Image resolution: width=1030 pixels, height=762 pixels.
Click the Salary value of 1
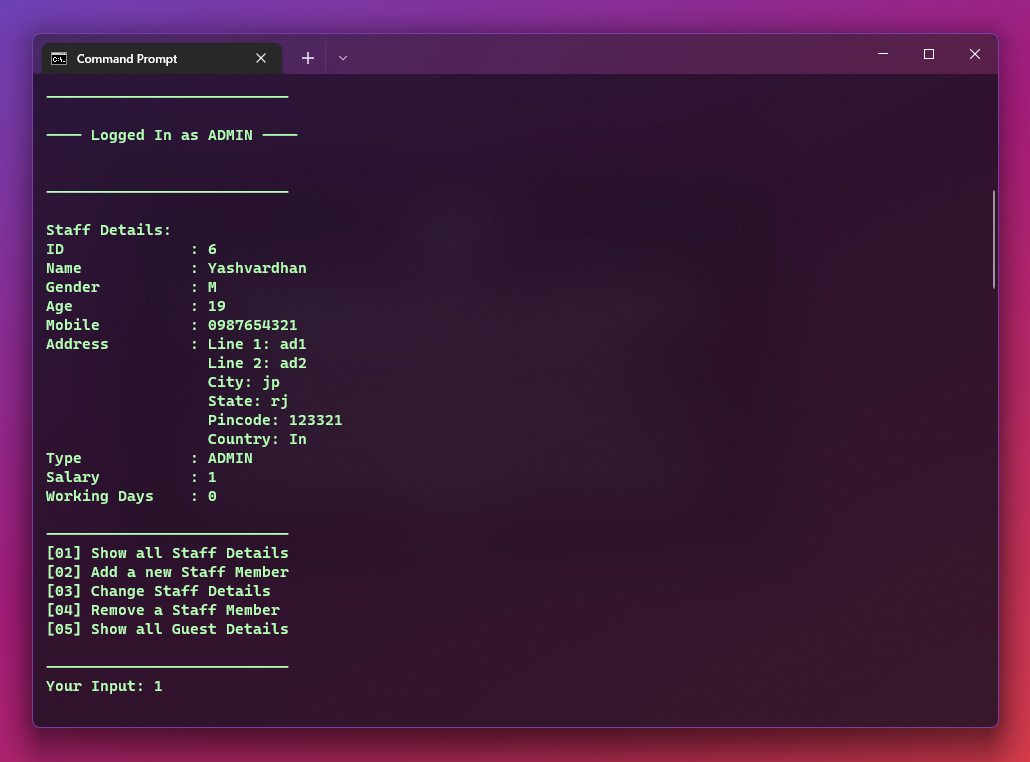click(x=211, y=476)
